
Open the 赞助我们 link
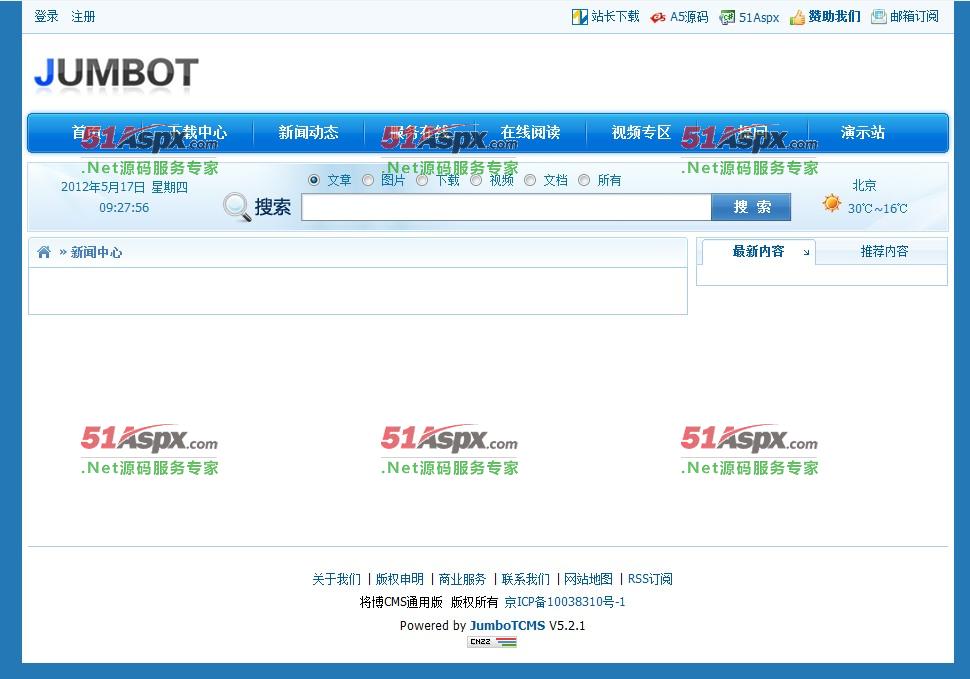click(835, 17)
